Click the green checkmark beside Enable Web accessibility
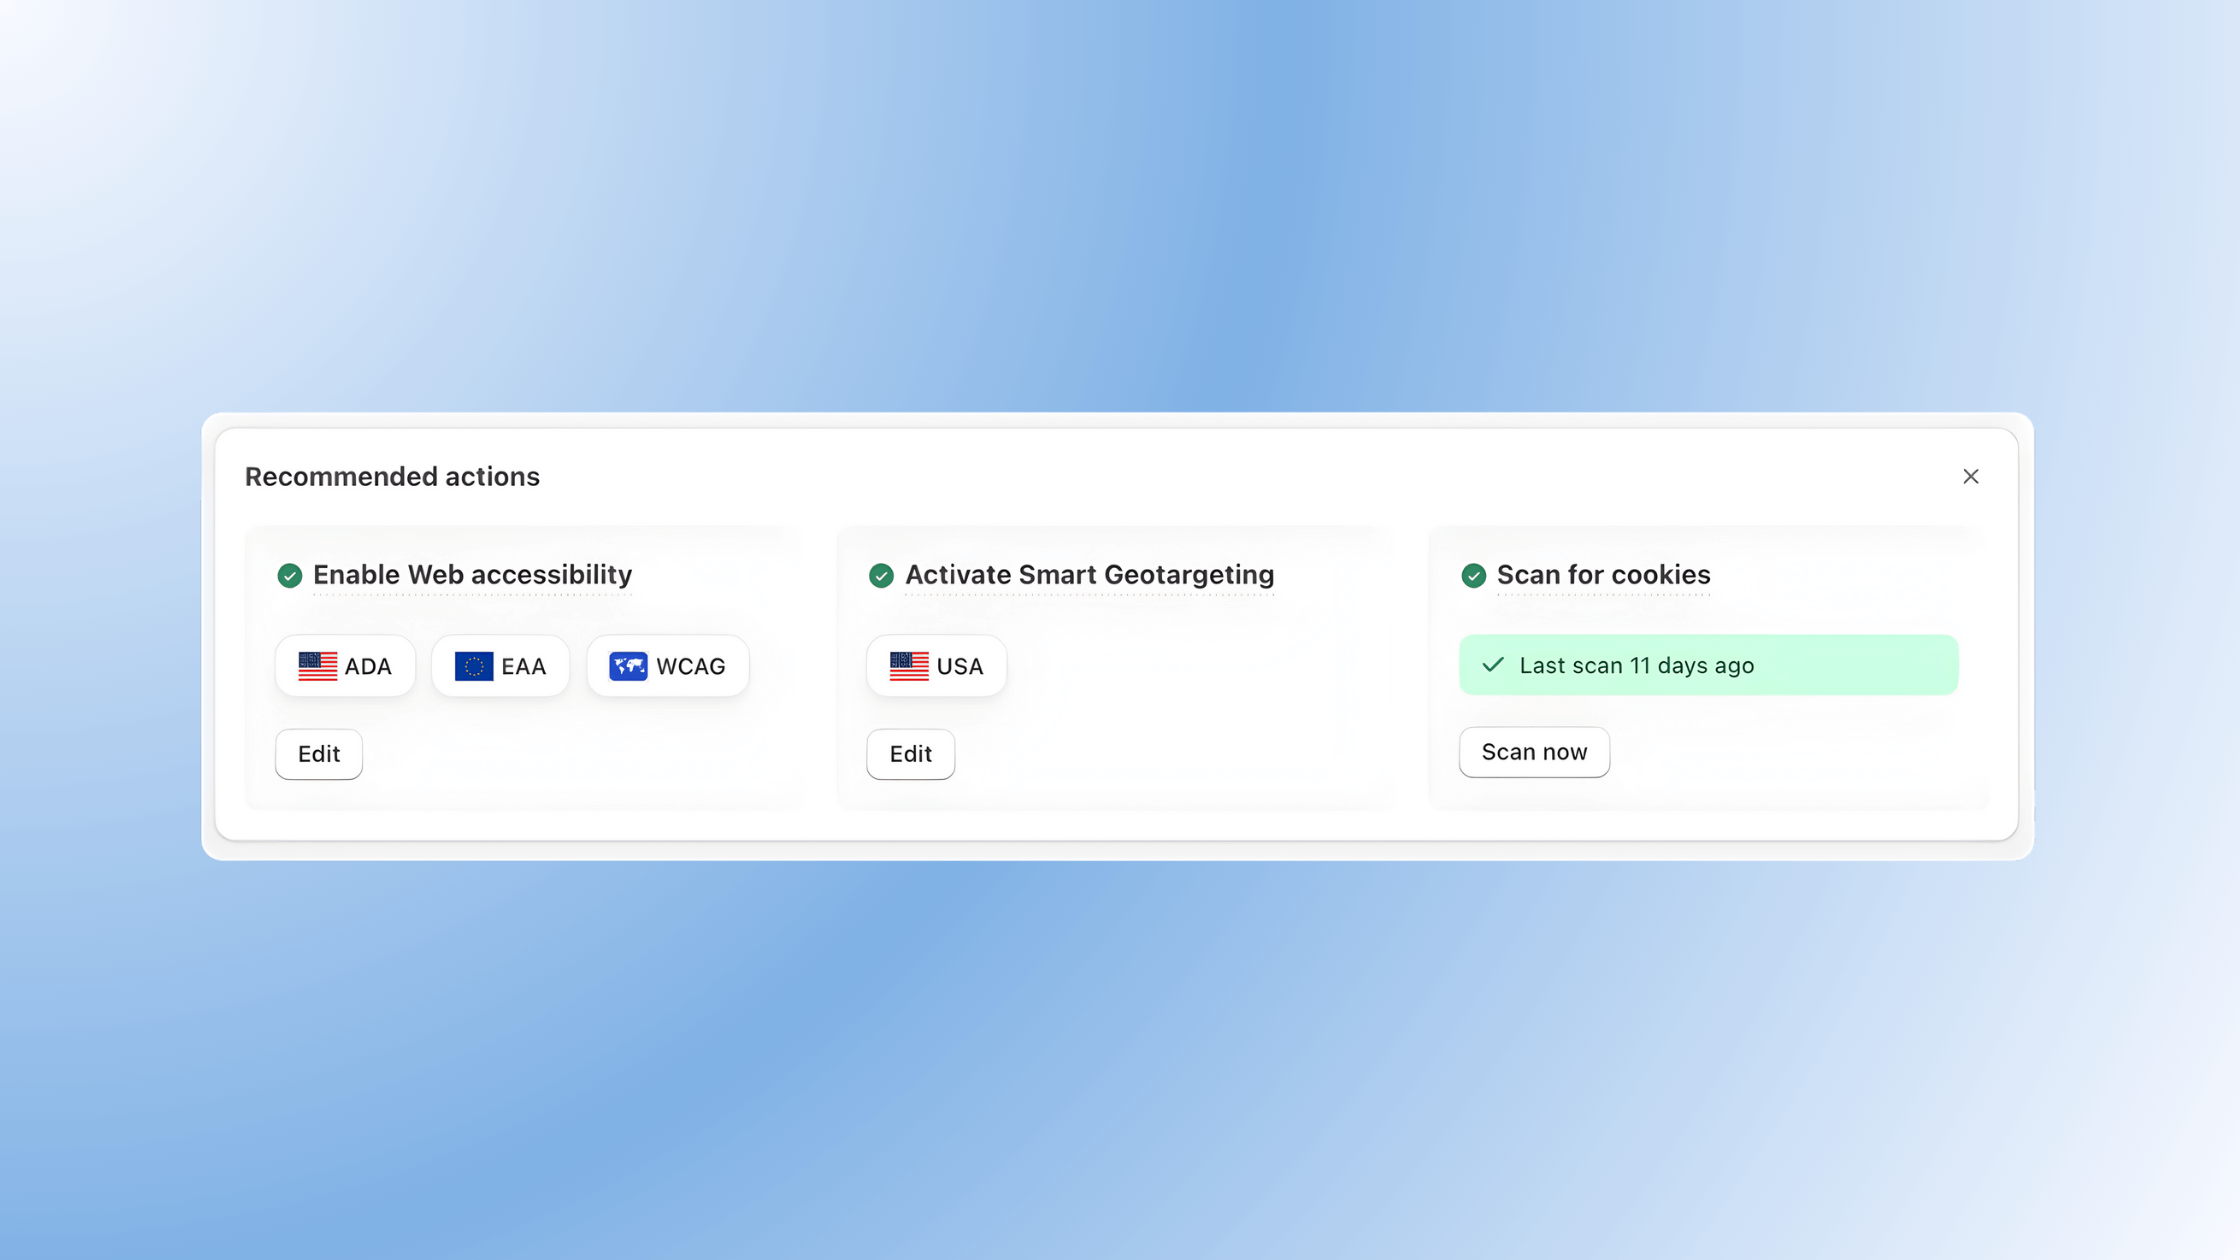This screenshot has width=2240, height=1260. pyautogui.click(x=289, y=575)
